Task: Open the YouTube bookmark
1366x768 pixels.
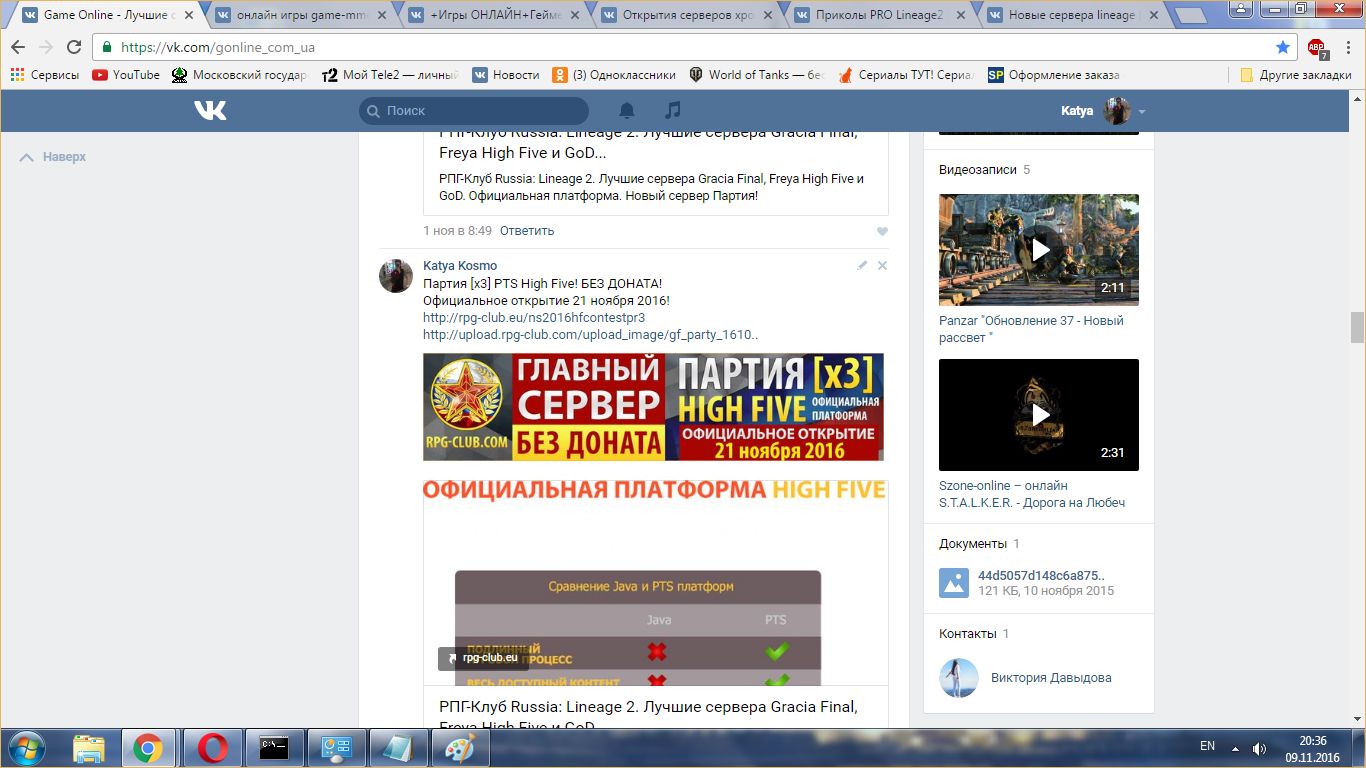Action: point(126,75)
